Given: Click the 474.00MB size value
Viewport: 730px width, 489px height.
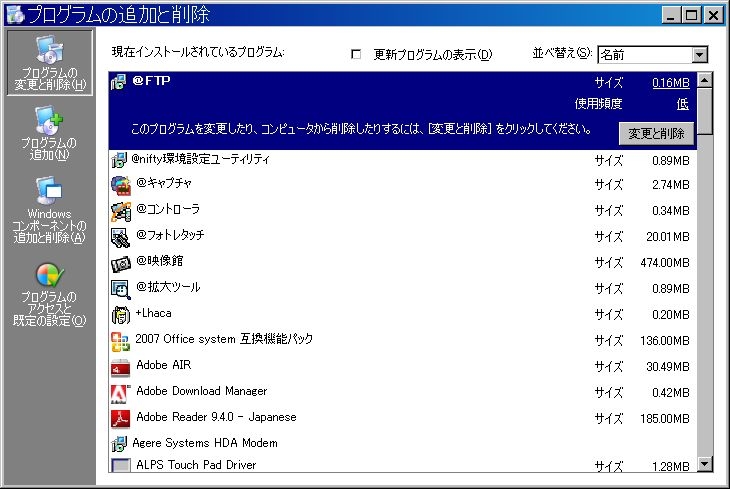Looking at the screenshot, I should tap(665, 263).
